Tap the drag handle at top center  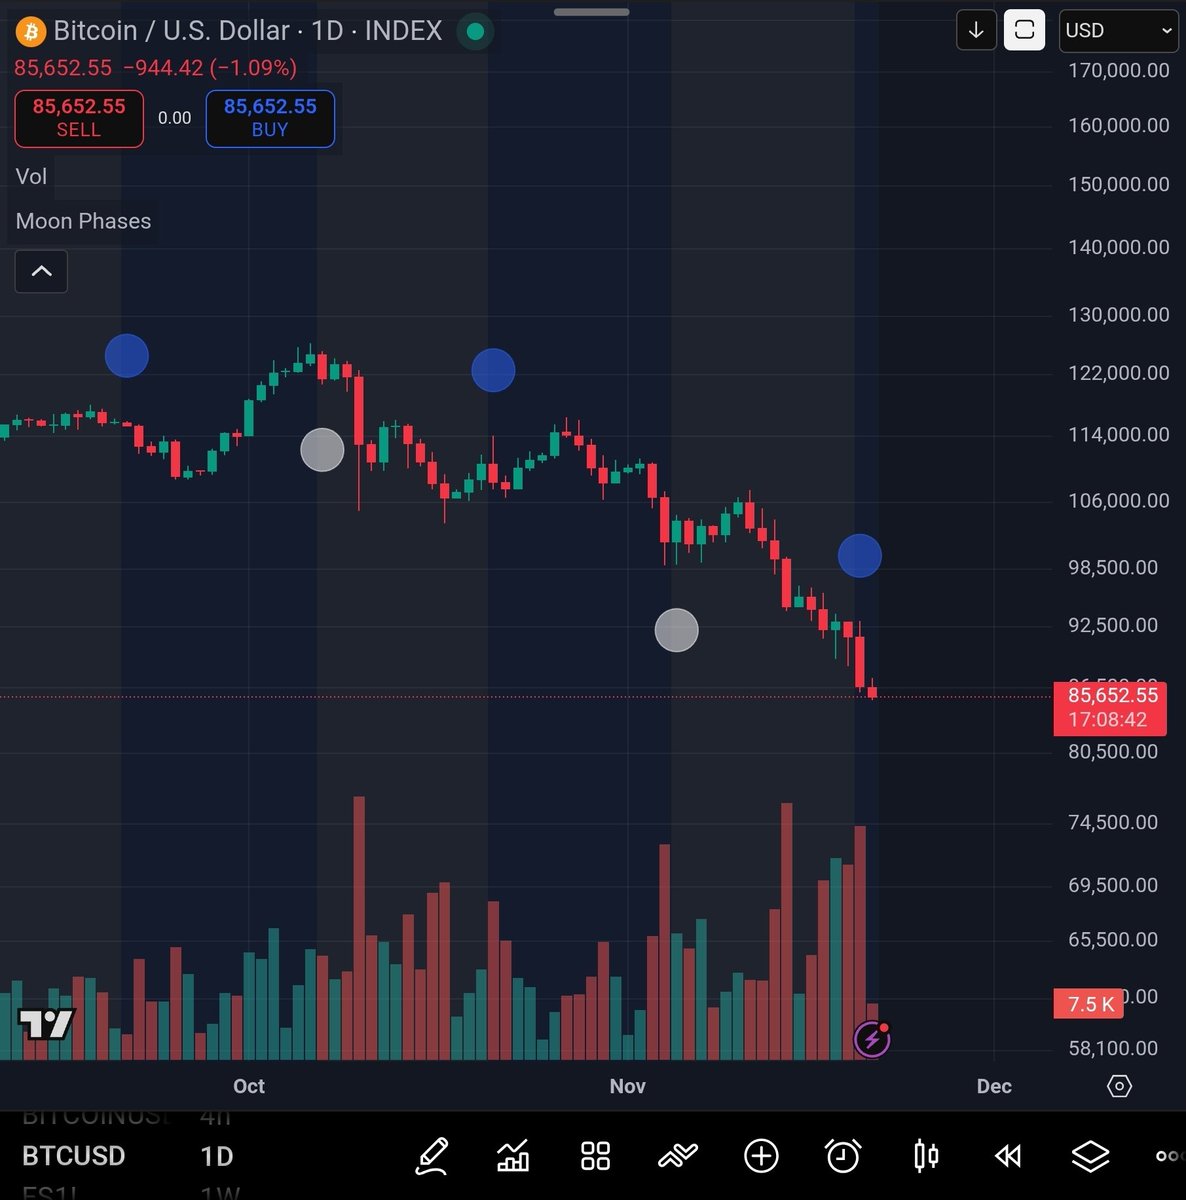[592, 12]
